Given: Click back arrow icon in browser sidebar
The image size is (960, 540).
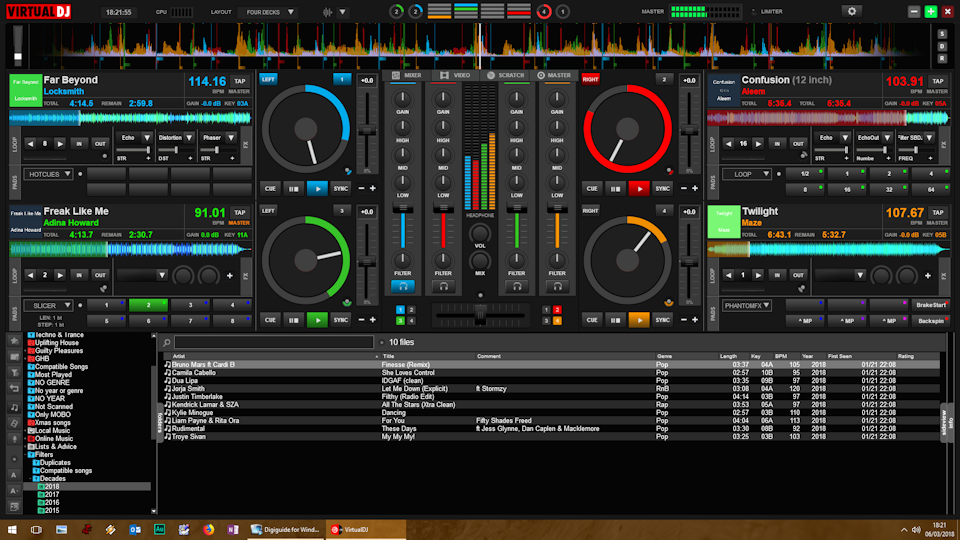Looking at the screenshot, I should (x=14, y=389).
